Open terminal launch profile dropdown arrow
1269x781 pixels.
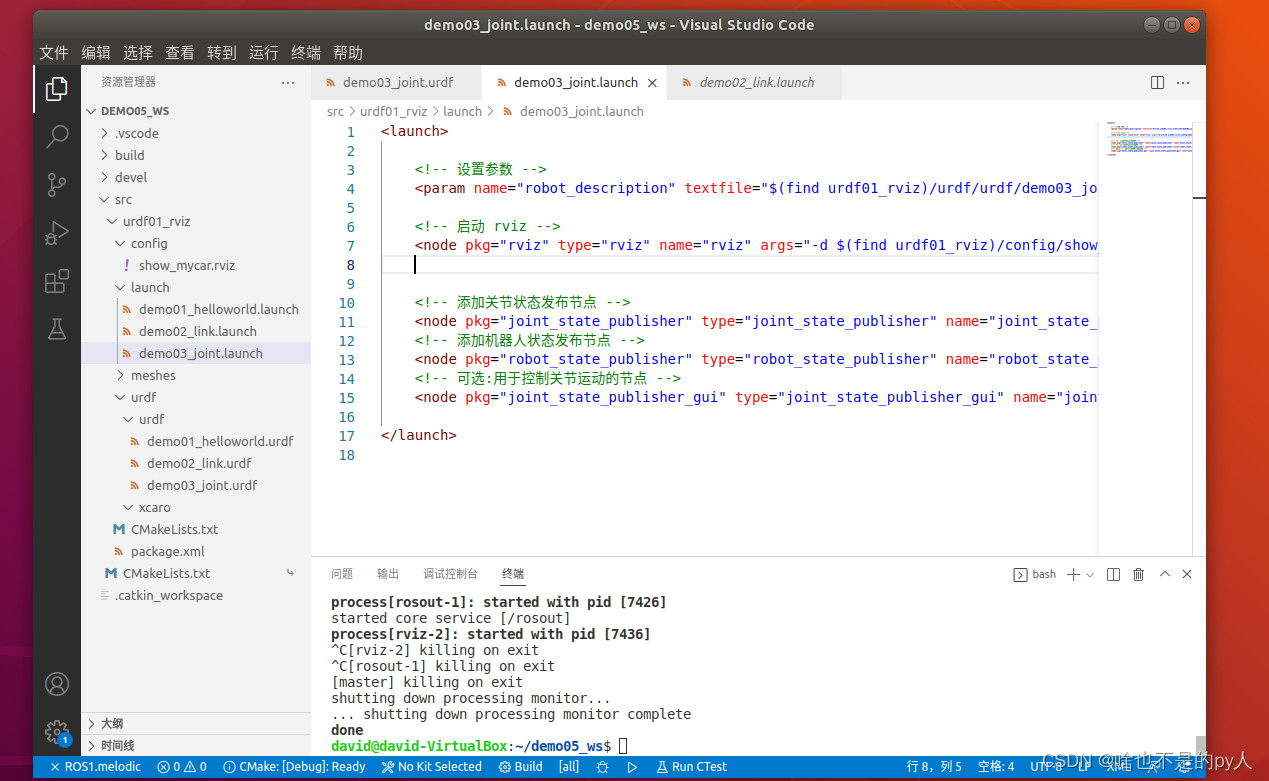pos(1090,574)
